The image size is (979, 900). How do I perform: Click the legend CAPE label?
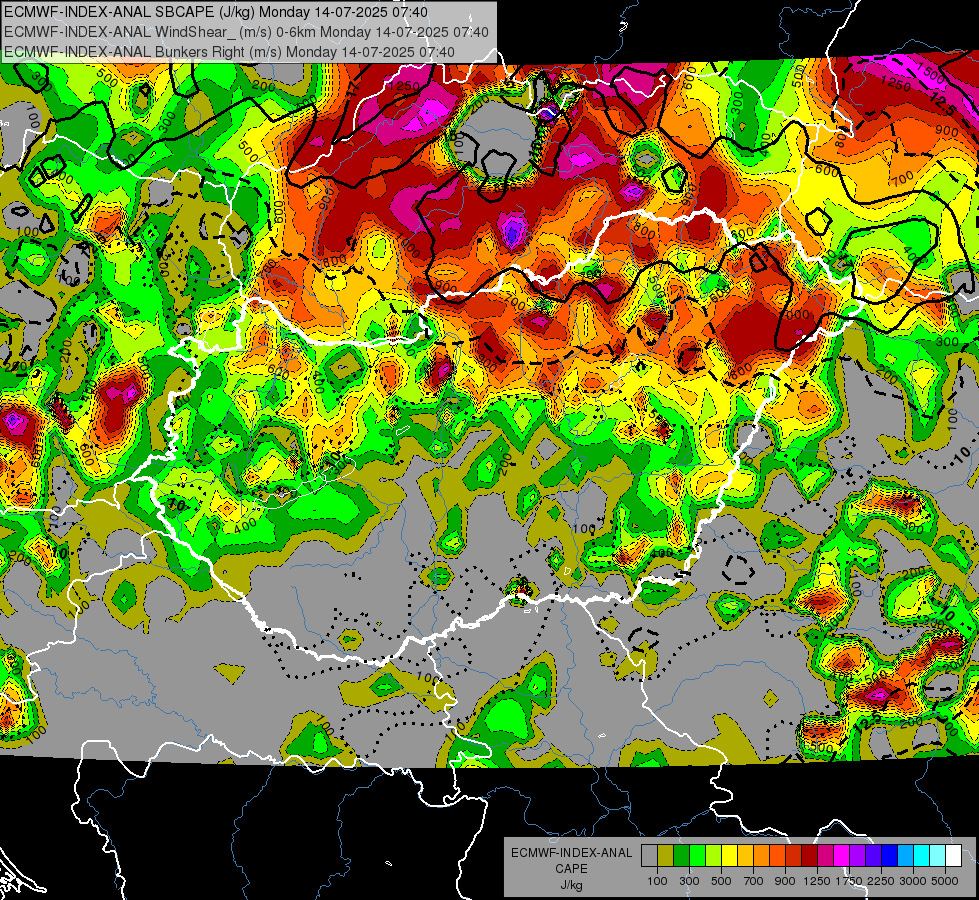pos(571,869)
